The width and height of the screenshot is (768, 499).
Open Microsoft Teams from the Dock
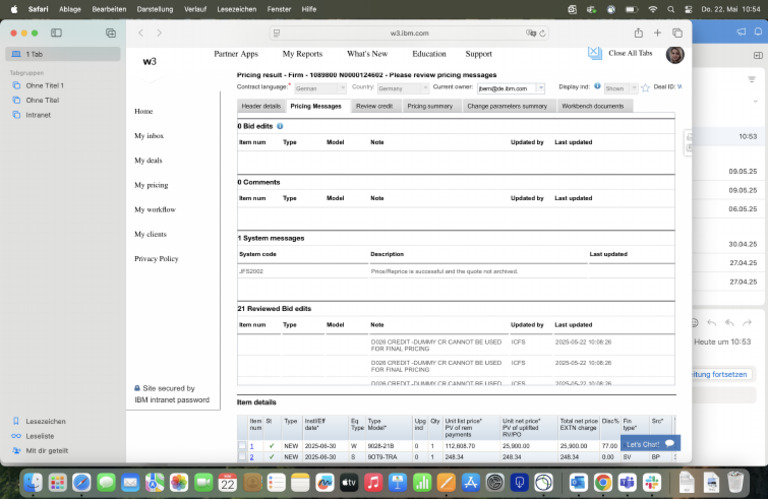pos(627,483)
